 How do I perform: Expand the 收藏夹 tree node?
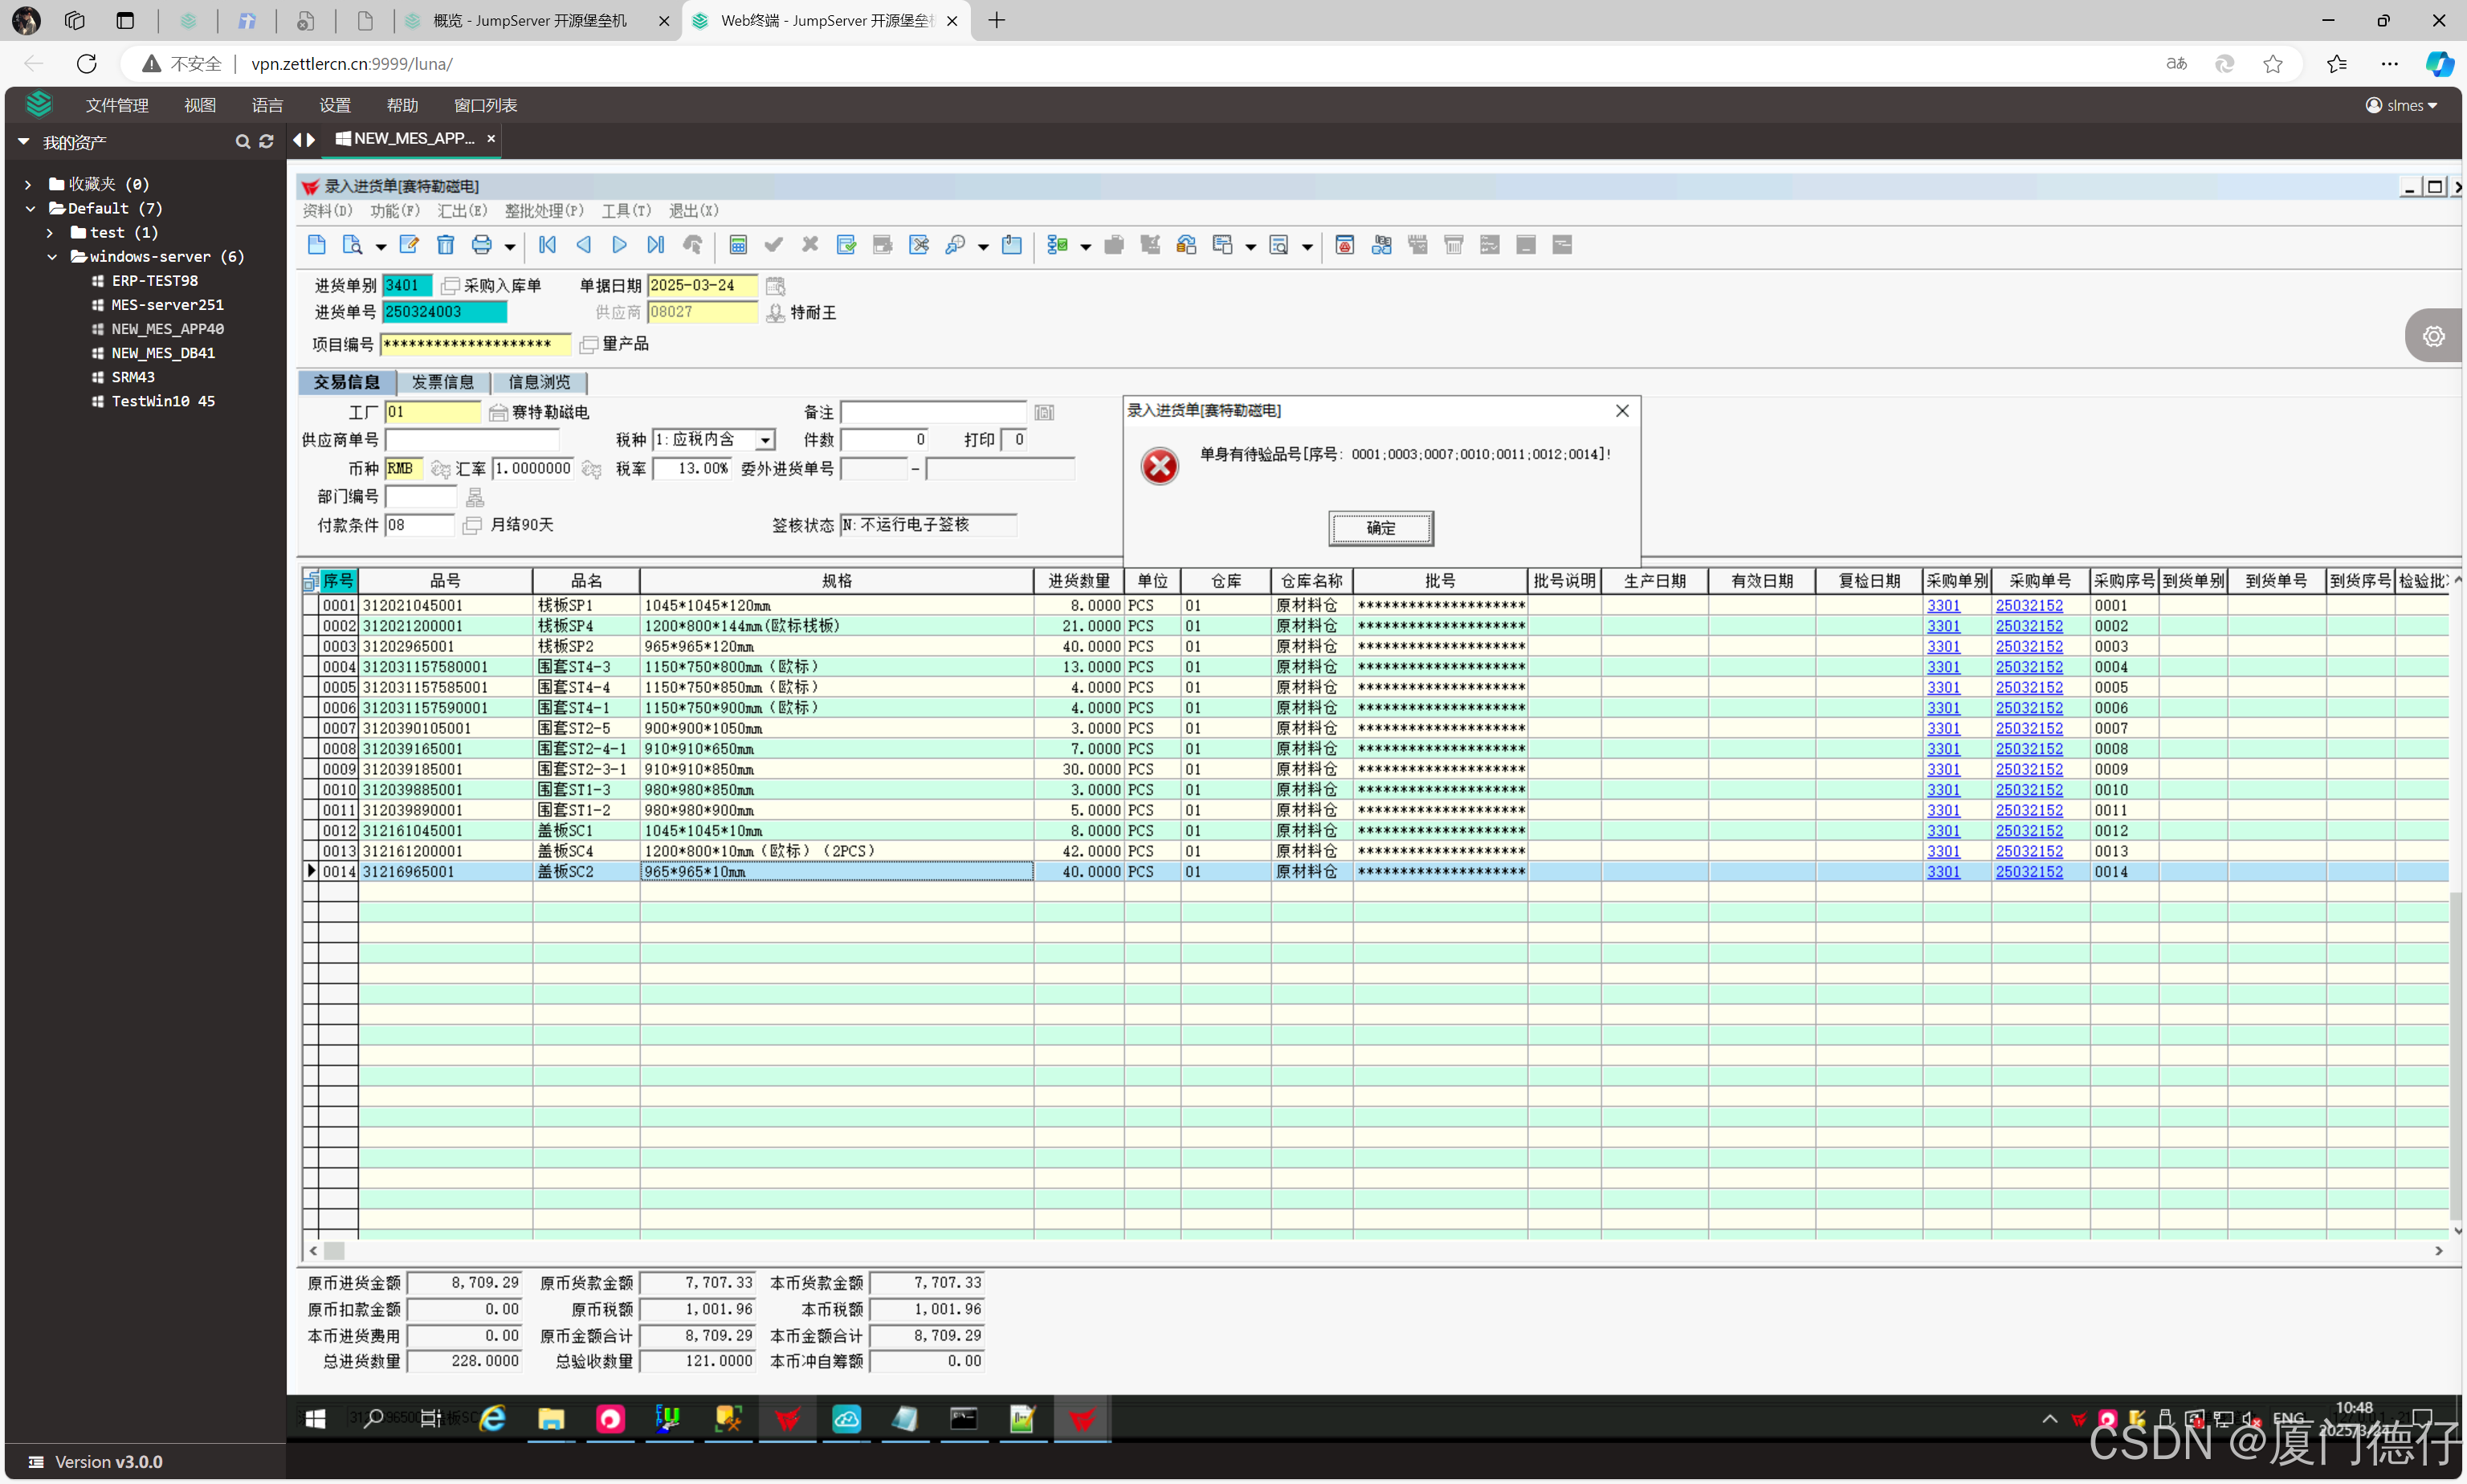[x=28, y=184]
